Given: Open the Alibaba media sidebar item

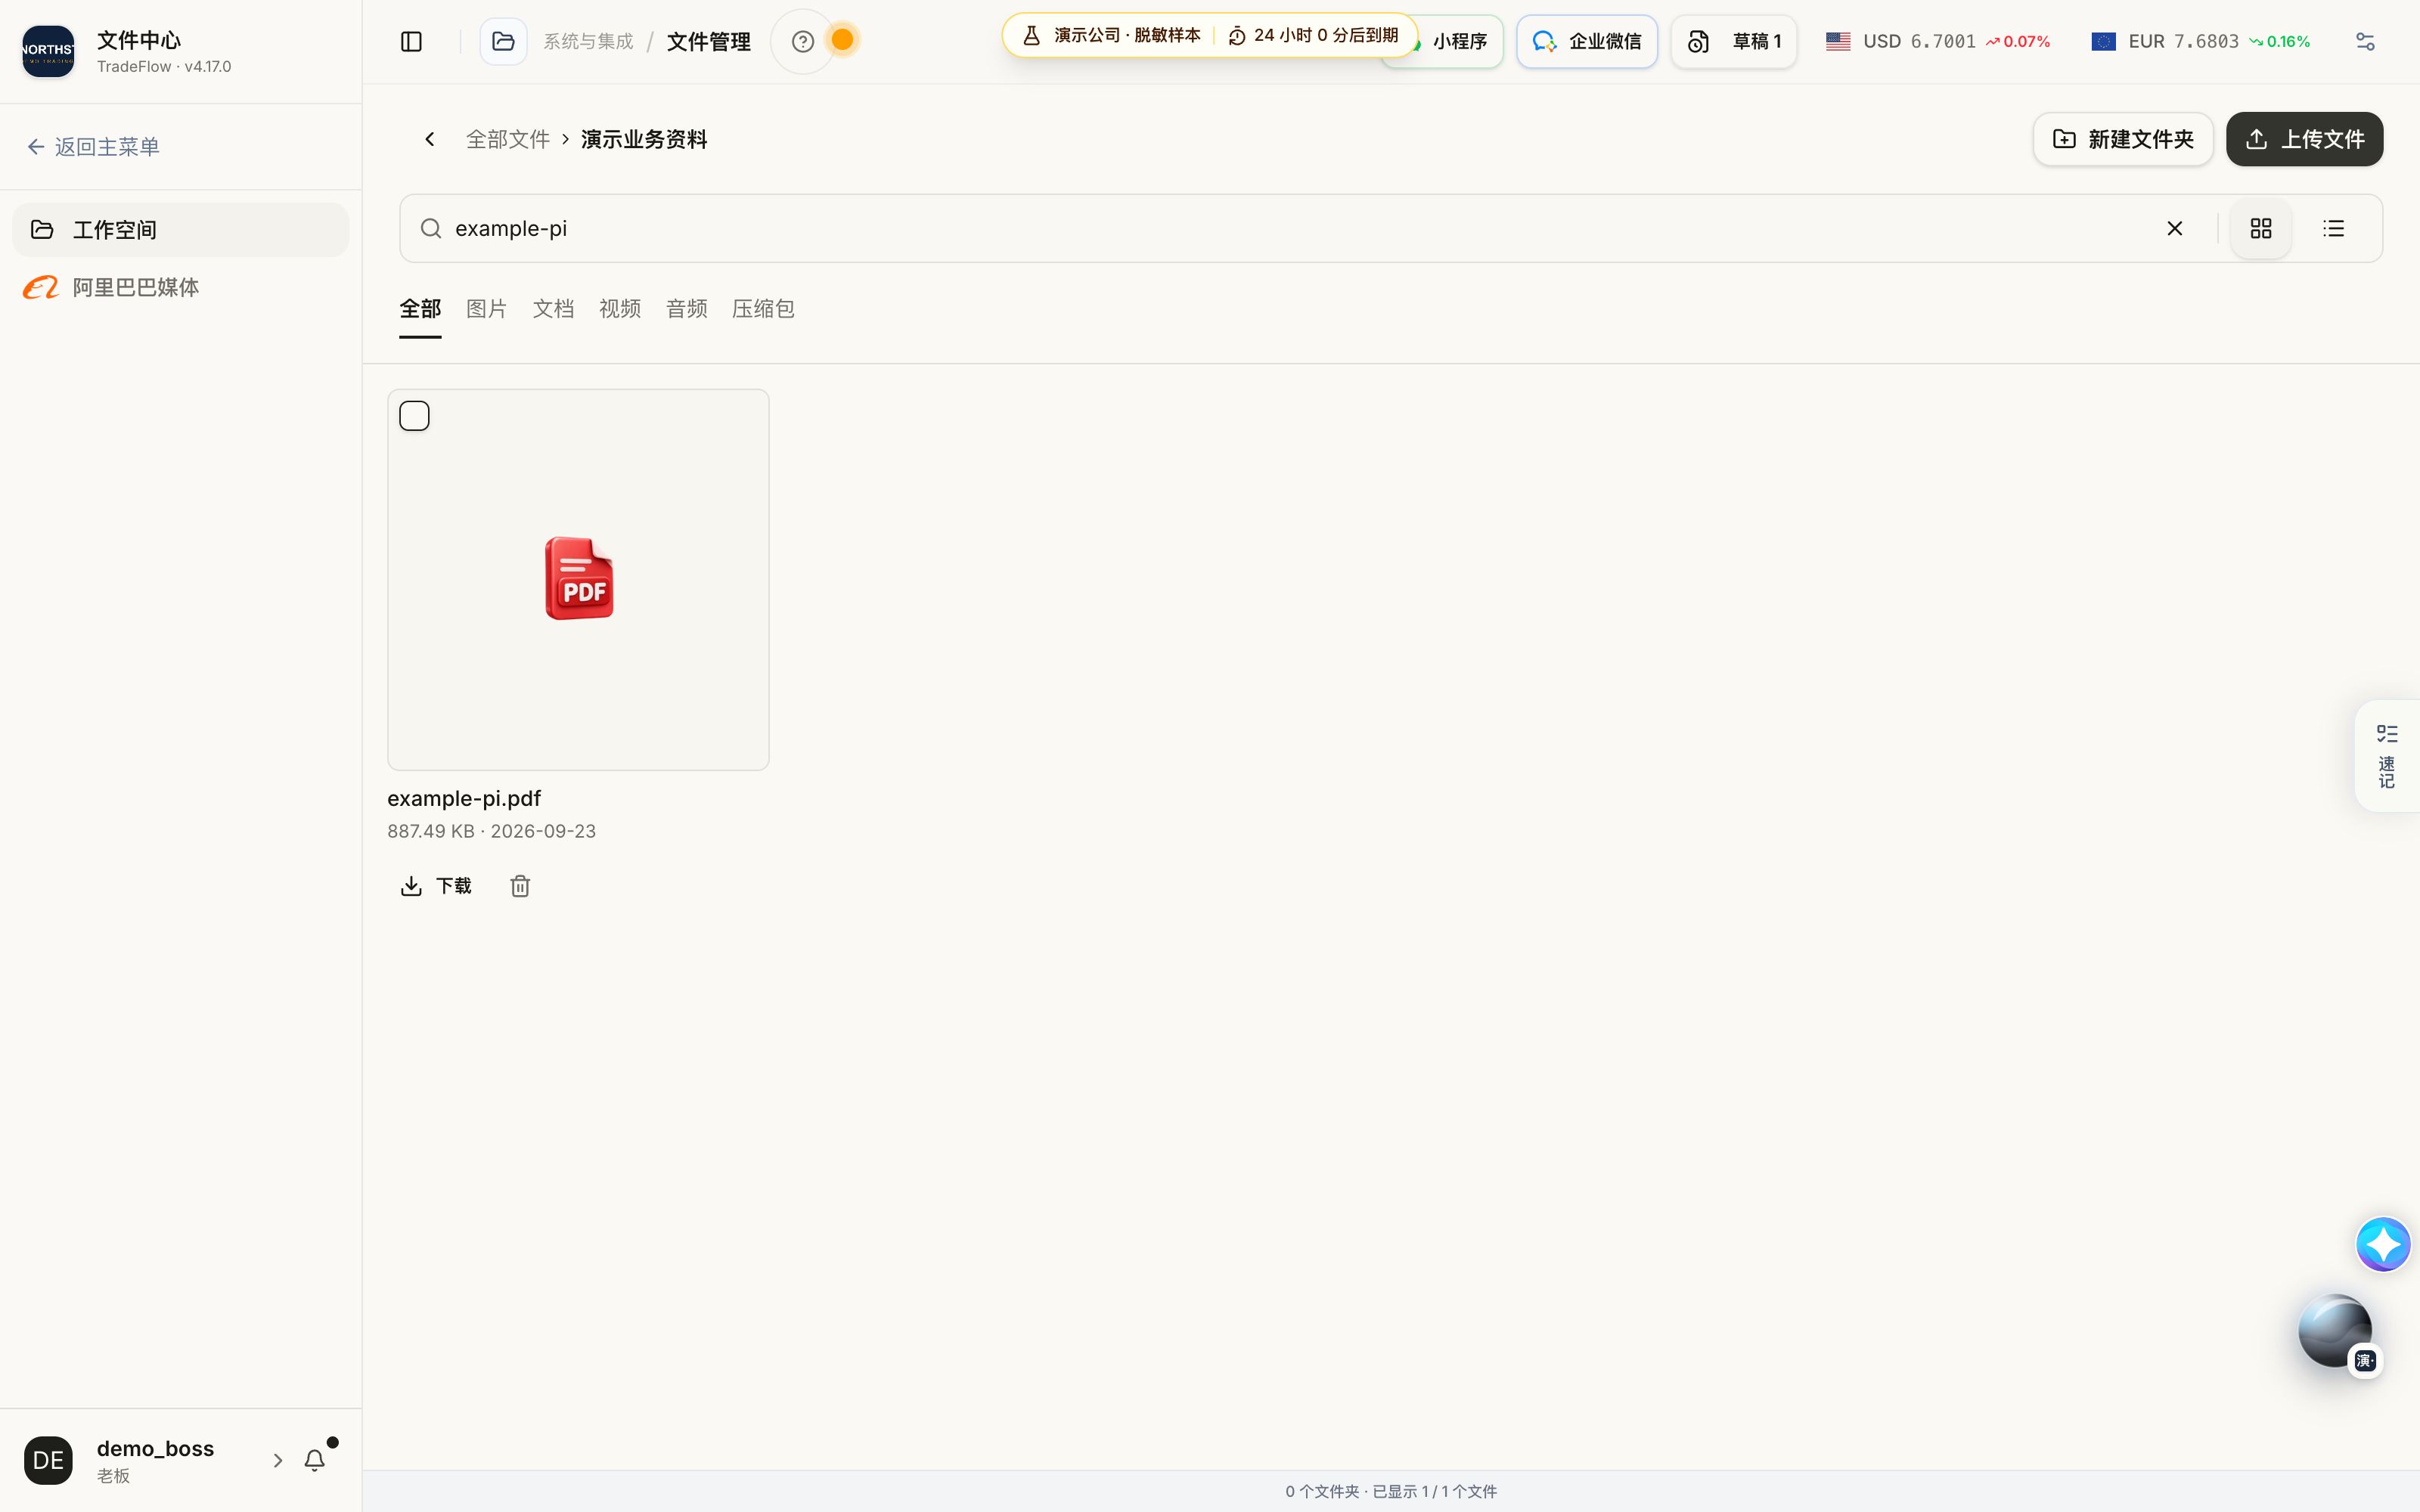Looking at the screenshot, I should pyautogui.click(x=181, y=288).
